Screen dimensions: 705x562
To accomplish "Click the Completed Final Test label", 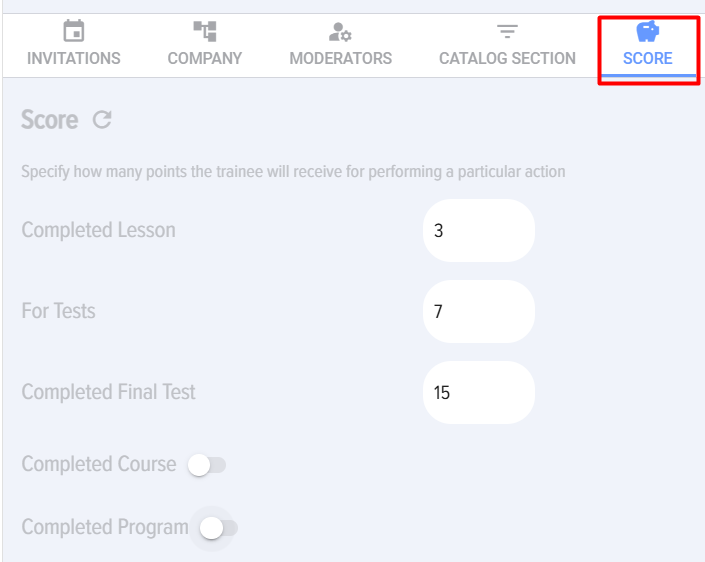I will [x=108, y=392].
